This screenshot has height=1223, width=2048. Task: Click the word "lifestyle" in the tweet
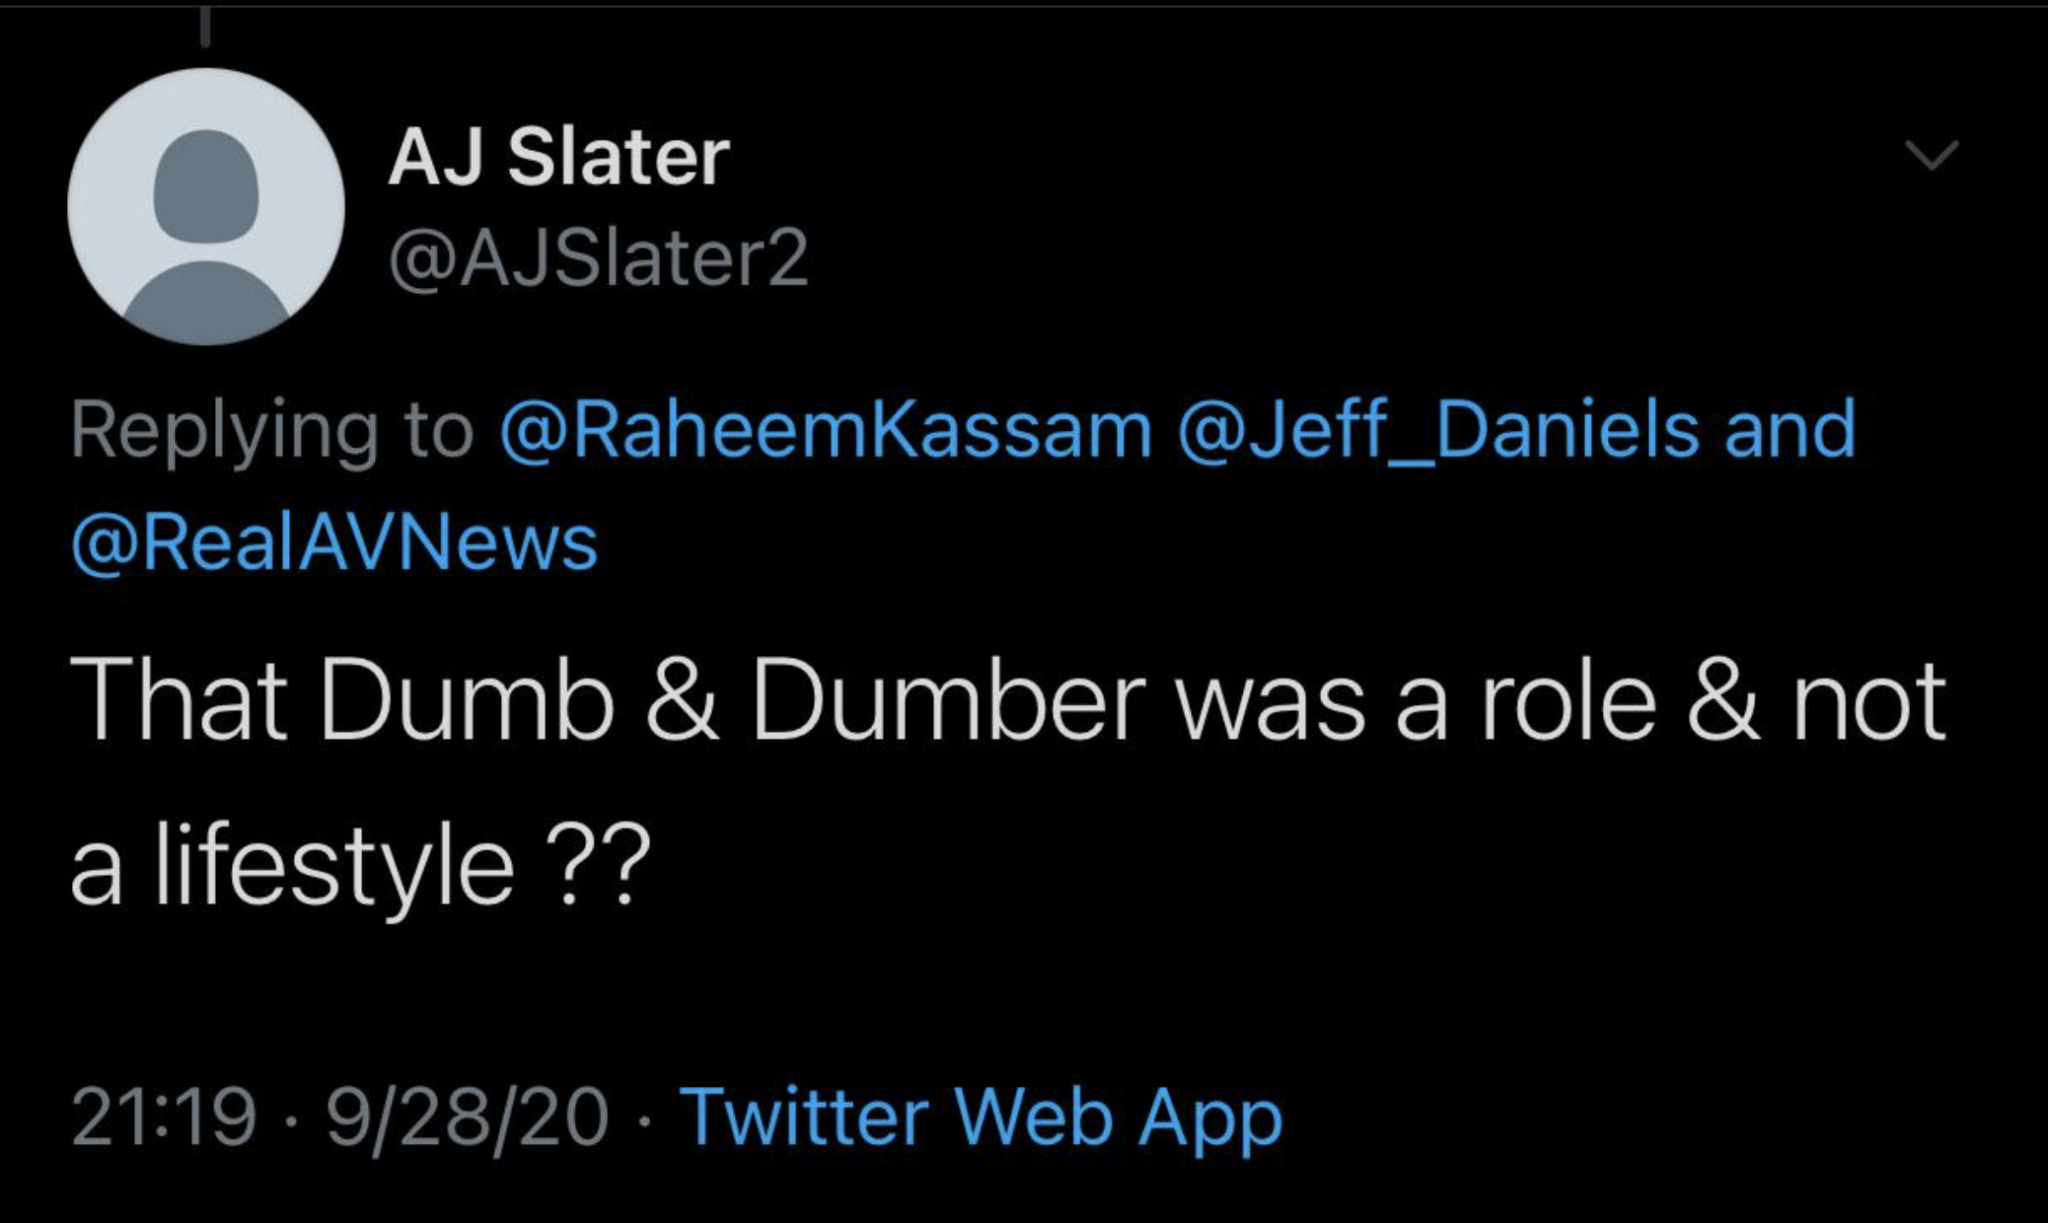[333, 867]
